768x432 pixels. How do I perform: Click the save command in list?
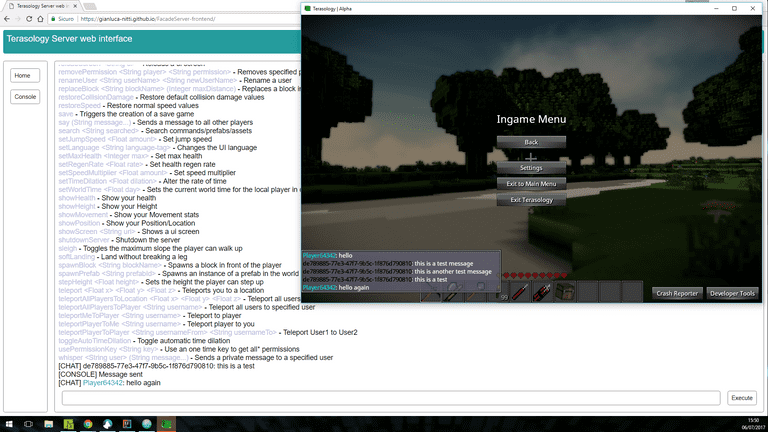[x=66, y=114]
